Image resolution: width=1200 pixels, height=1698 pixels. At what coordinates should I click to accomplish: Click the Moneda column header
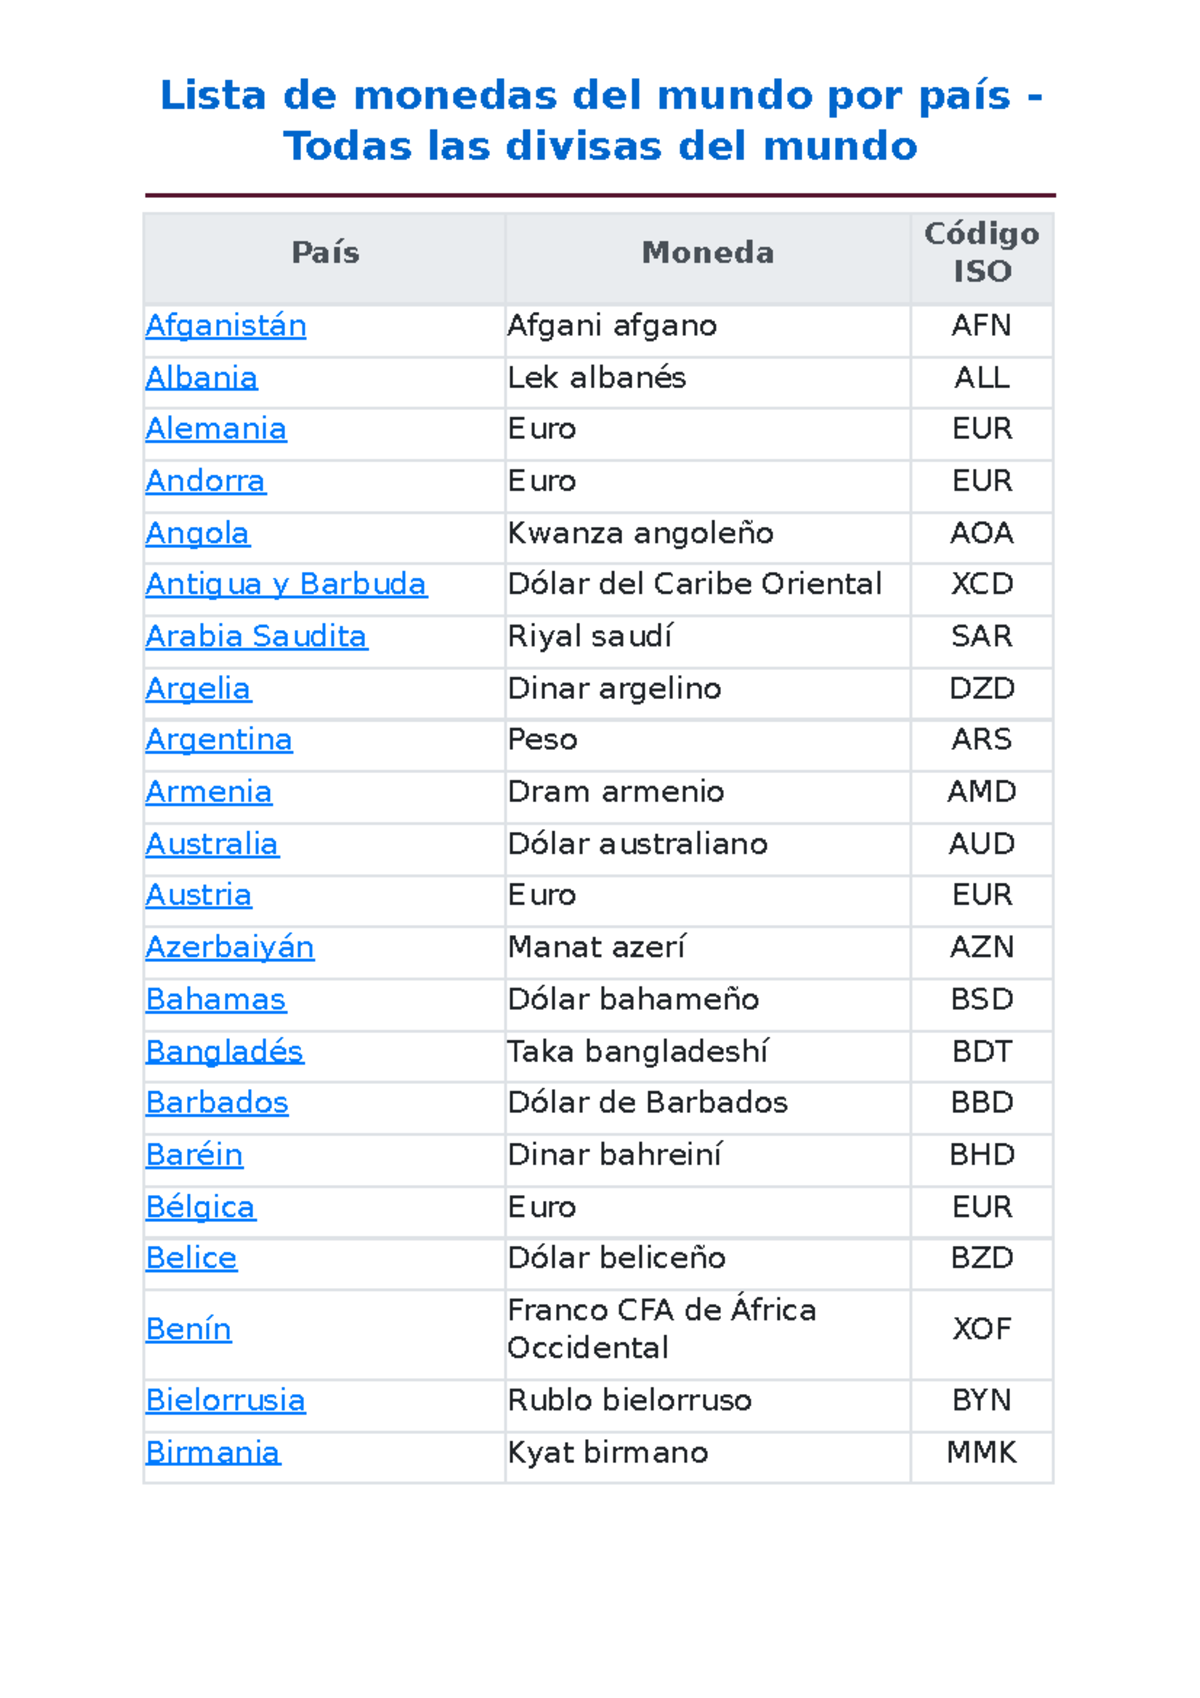707,252
